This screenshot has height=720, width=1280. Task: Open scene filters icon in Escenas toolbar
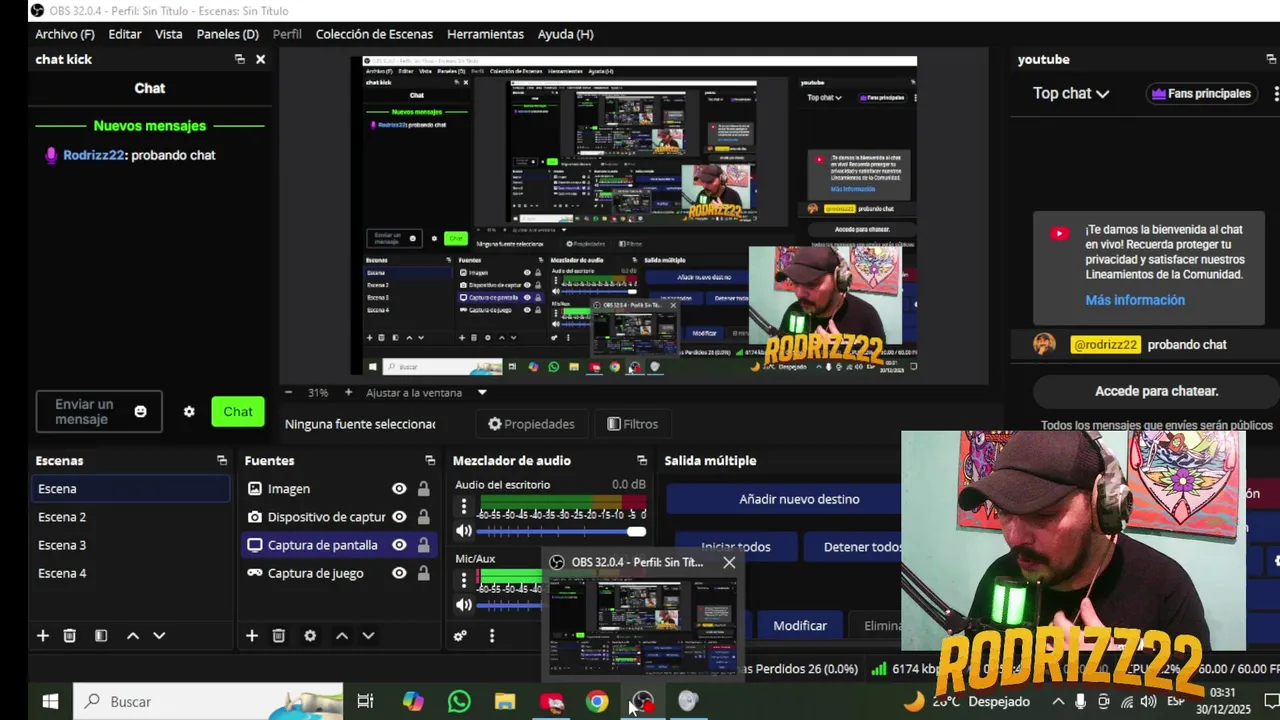tap(101, 635)
